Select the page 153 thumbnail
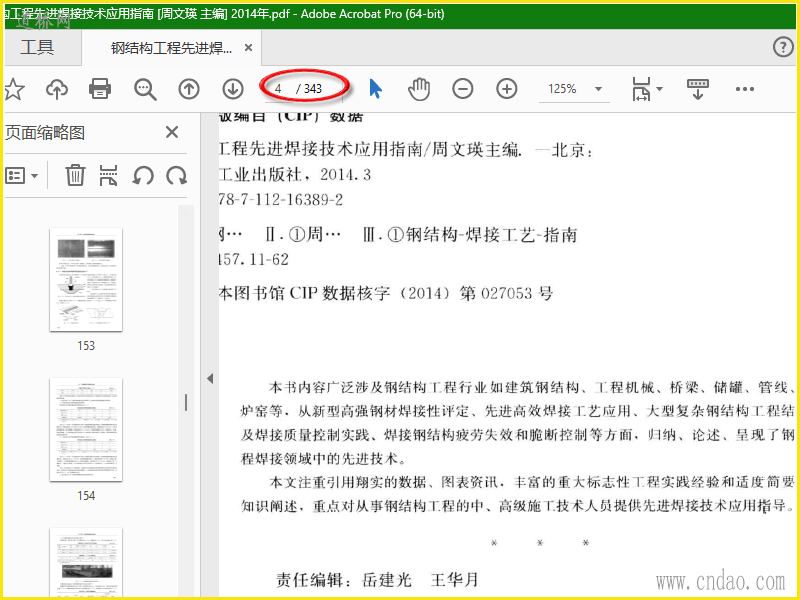Viewport: 800px width, 600px height. click(86, 280)
